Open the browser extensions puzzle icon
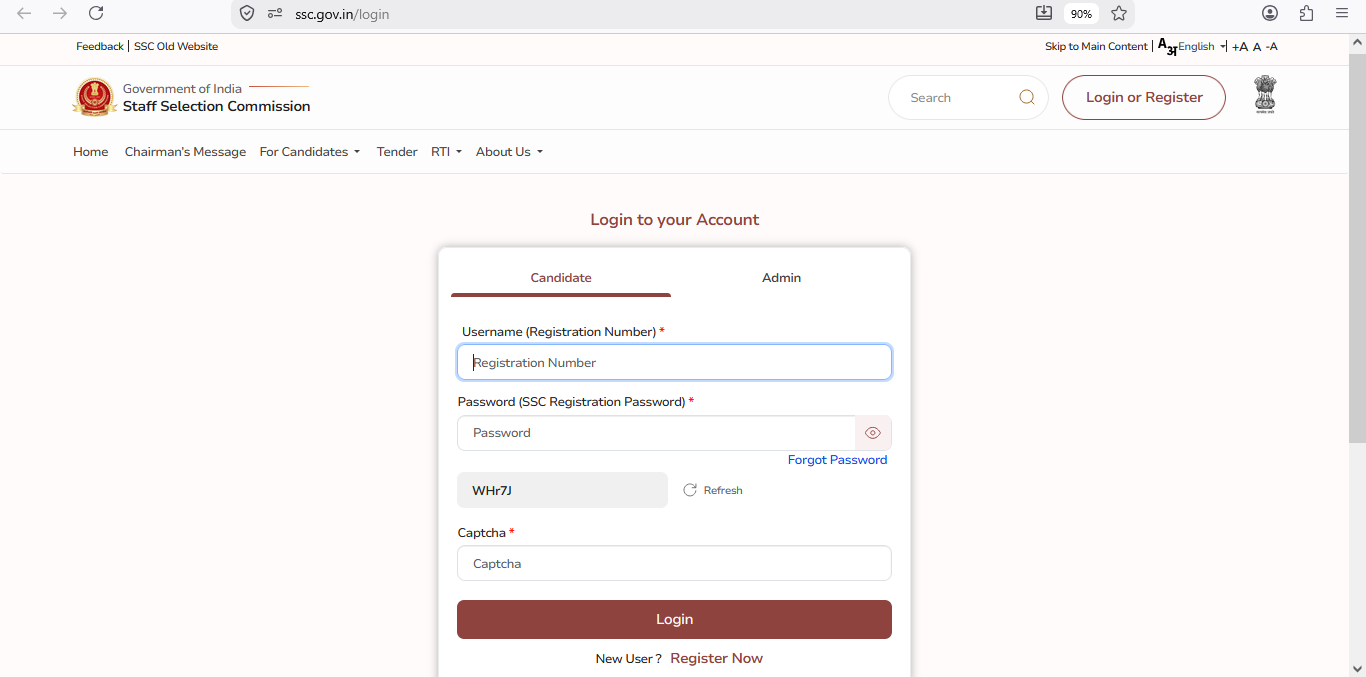The height and width of the screenshot is (677, 1366). tap(1306, 13)
